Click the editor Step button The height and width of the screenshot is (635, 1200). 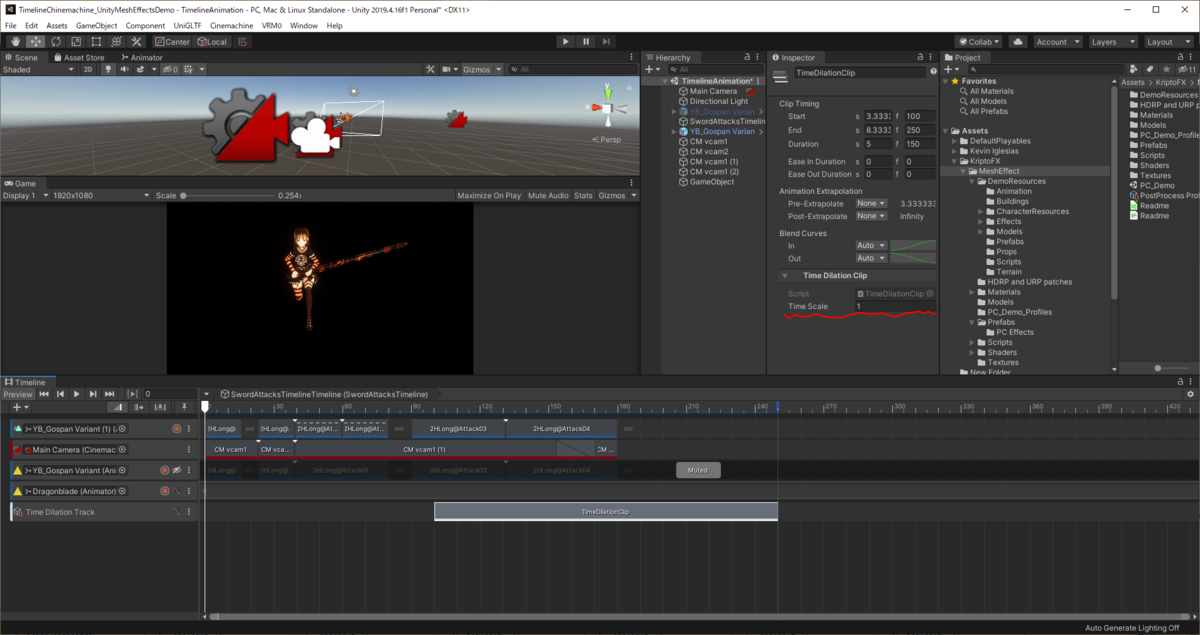pos(607,42)
